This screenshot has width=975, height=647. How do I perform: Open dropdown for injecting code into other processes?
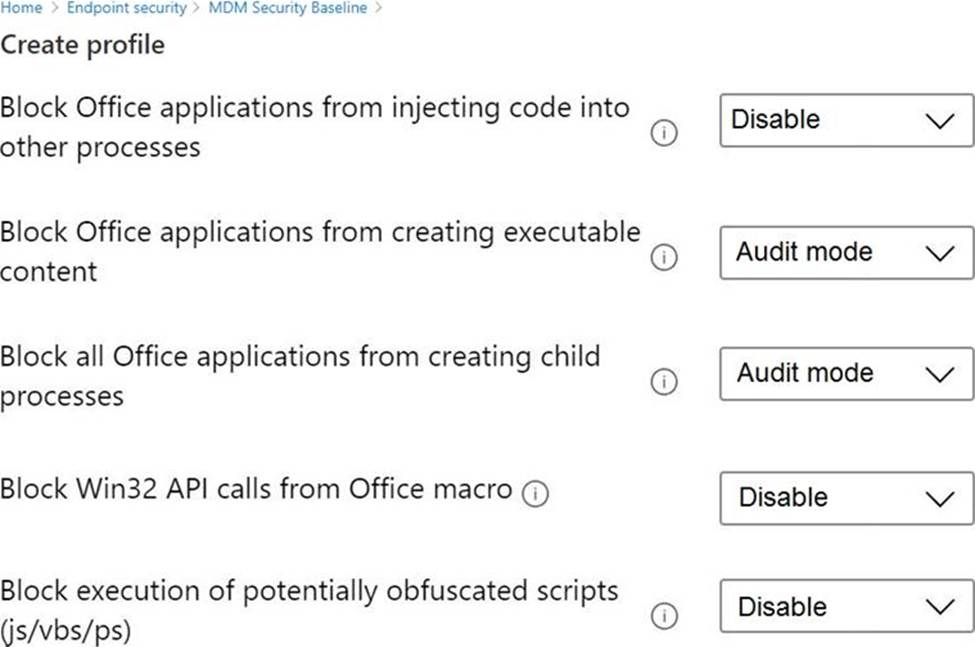pos(846,120)
